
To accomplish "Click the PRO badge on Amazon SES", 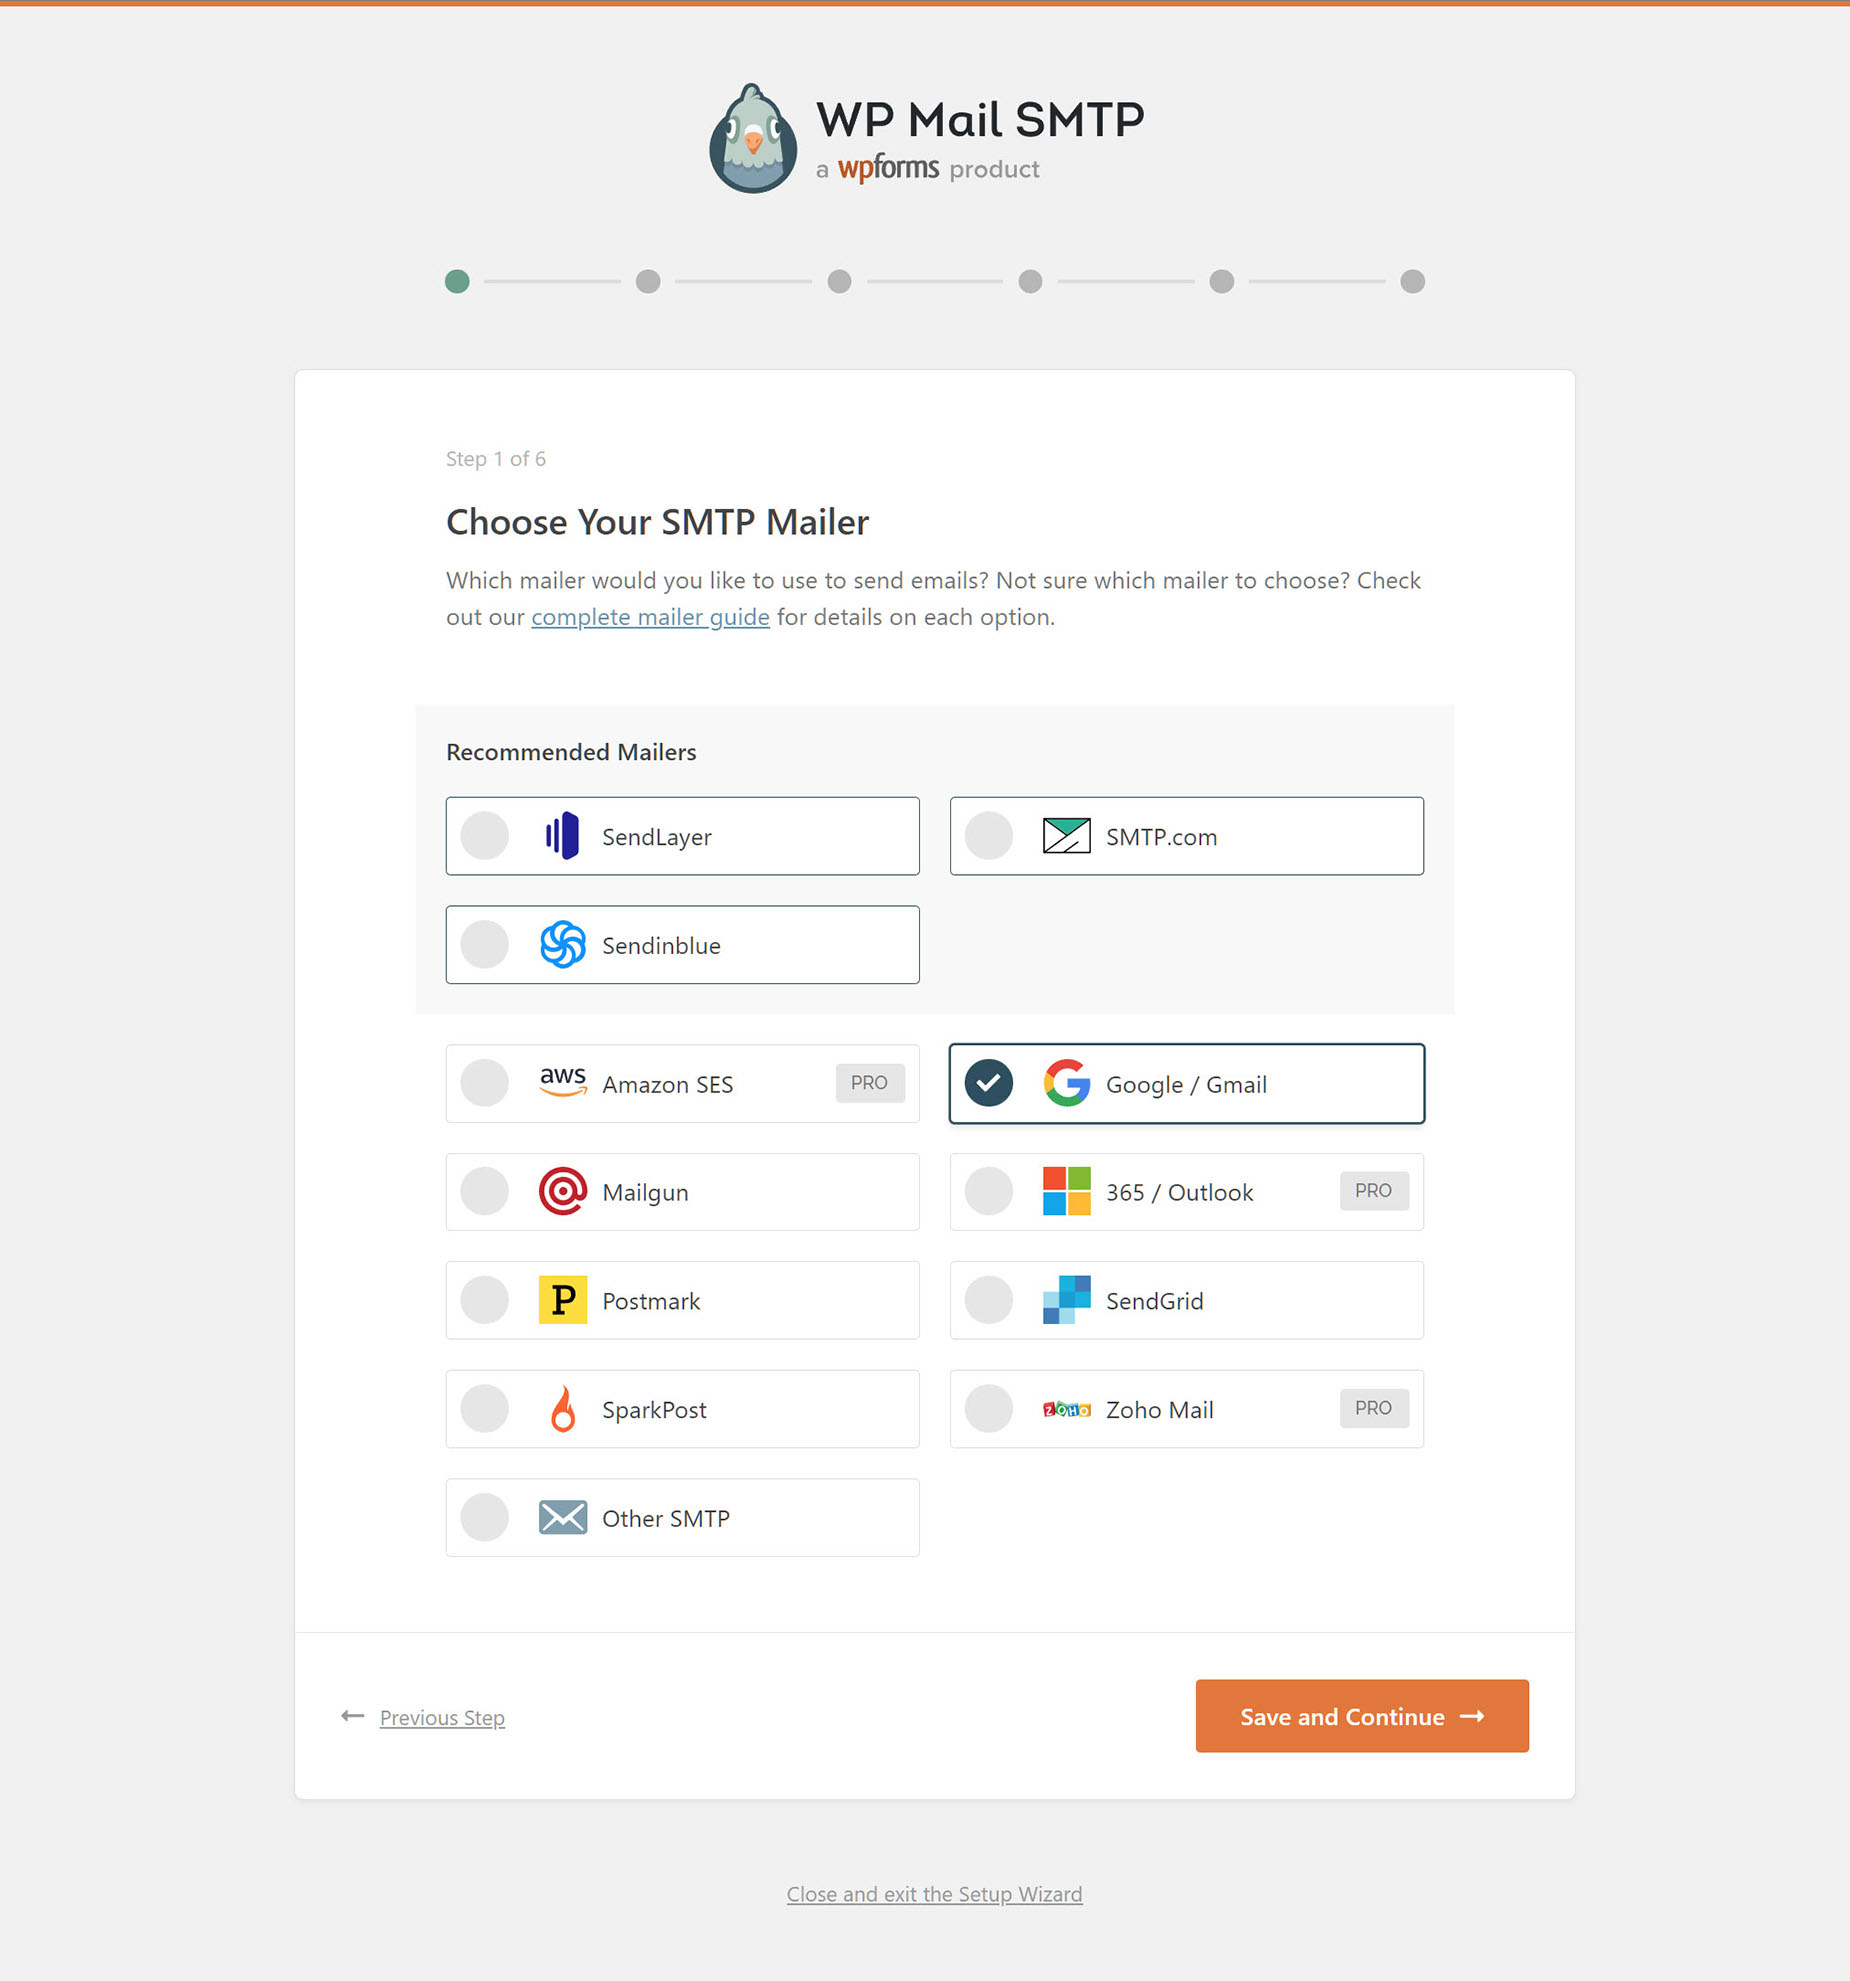I will pyautogui.click(x=869, y=1082).
